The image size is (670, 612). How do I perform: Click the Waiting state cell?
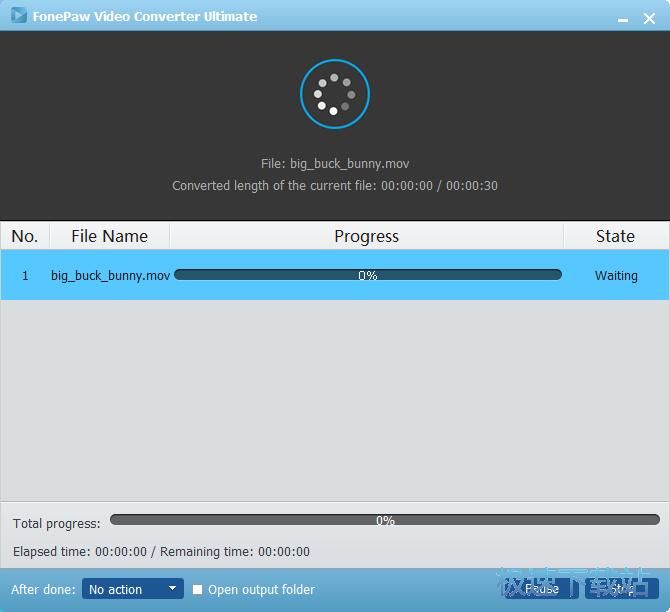click(x=616, y=276)
